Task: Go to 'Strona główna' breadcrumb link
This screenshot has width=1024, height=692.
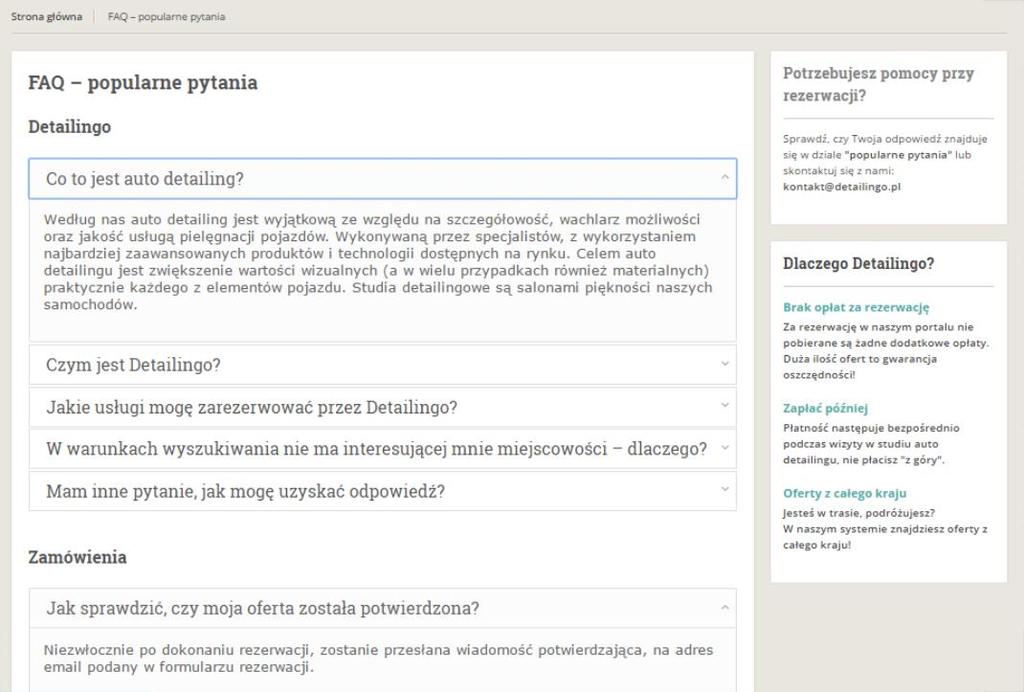Action: pyautogui.click(x=46, y=16)
